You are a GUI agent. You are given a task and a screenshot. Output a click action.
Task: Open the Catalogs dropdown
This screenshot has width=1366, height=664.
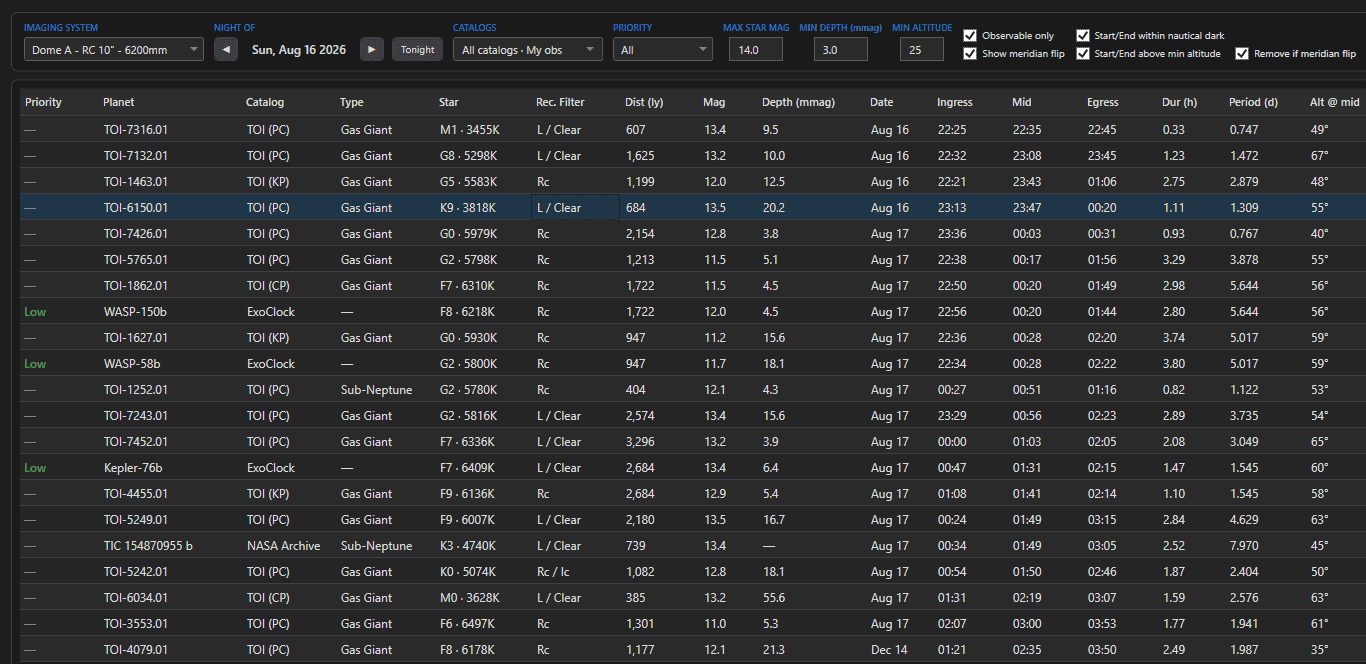point(528,49)
